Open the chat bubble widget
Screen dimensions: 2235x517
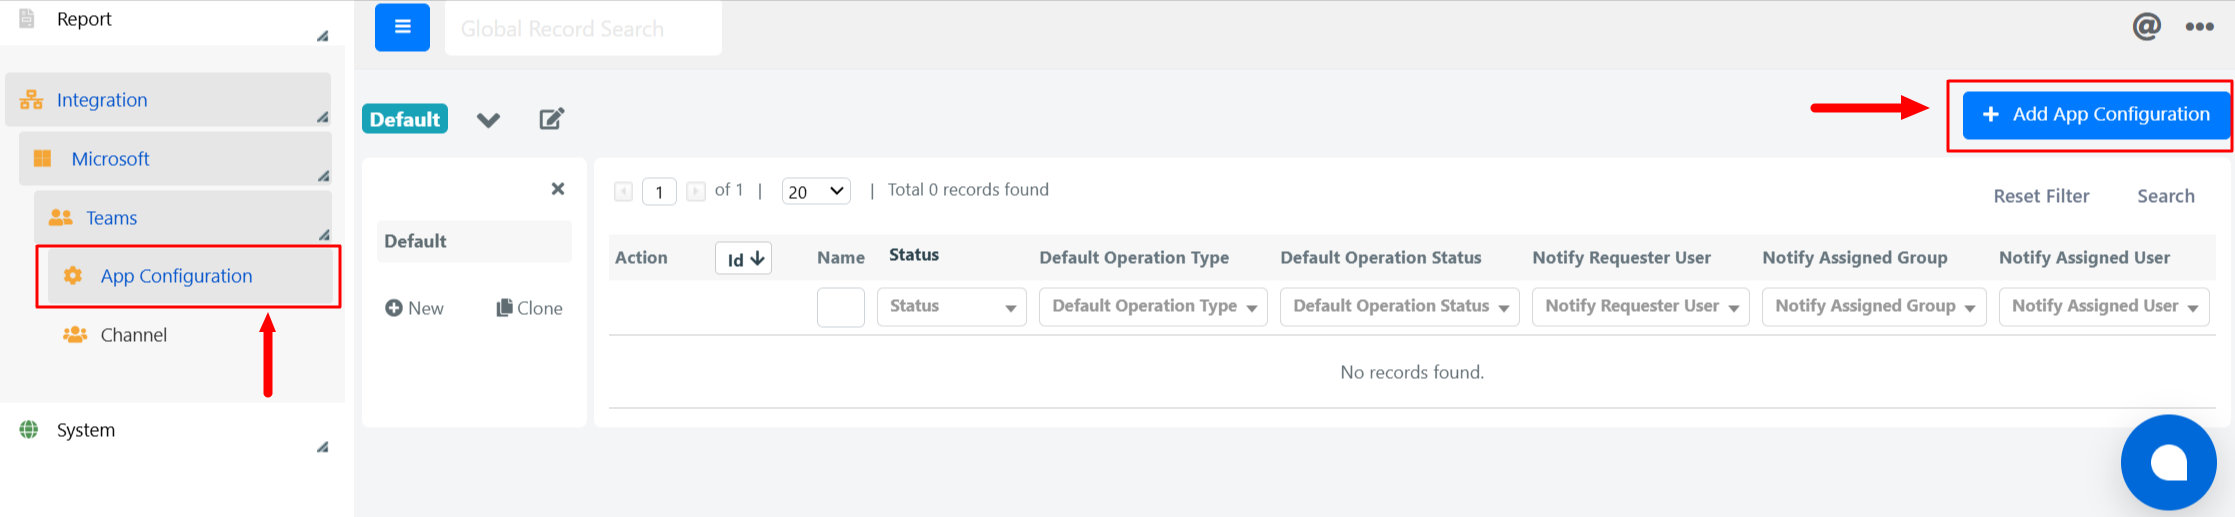pos(2168,463)
